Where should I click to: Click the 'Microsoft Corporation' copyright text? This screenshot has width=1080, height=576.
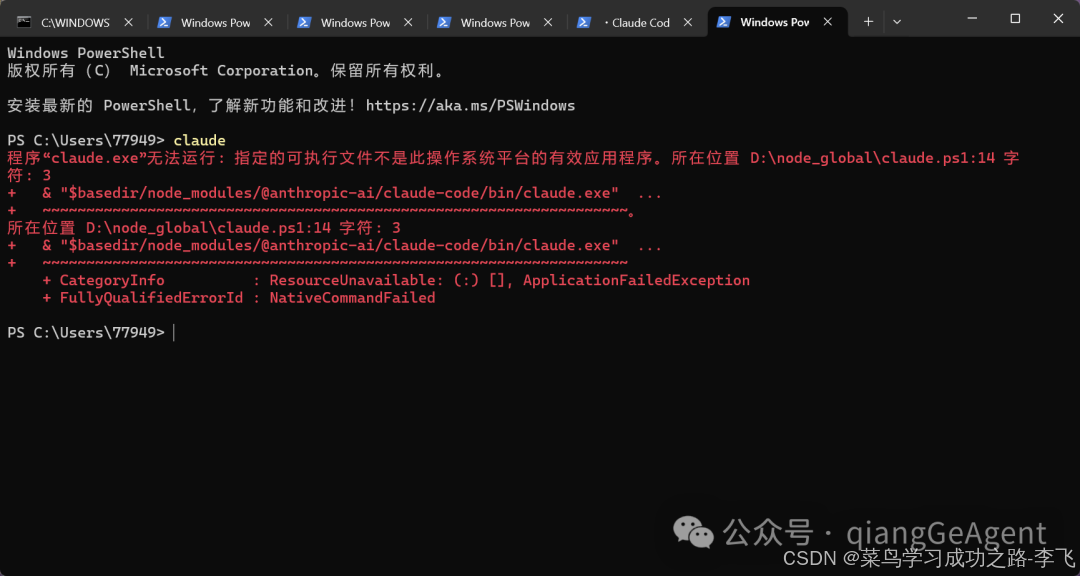click(222, 70)
